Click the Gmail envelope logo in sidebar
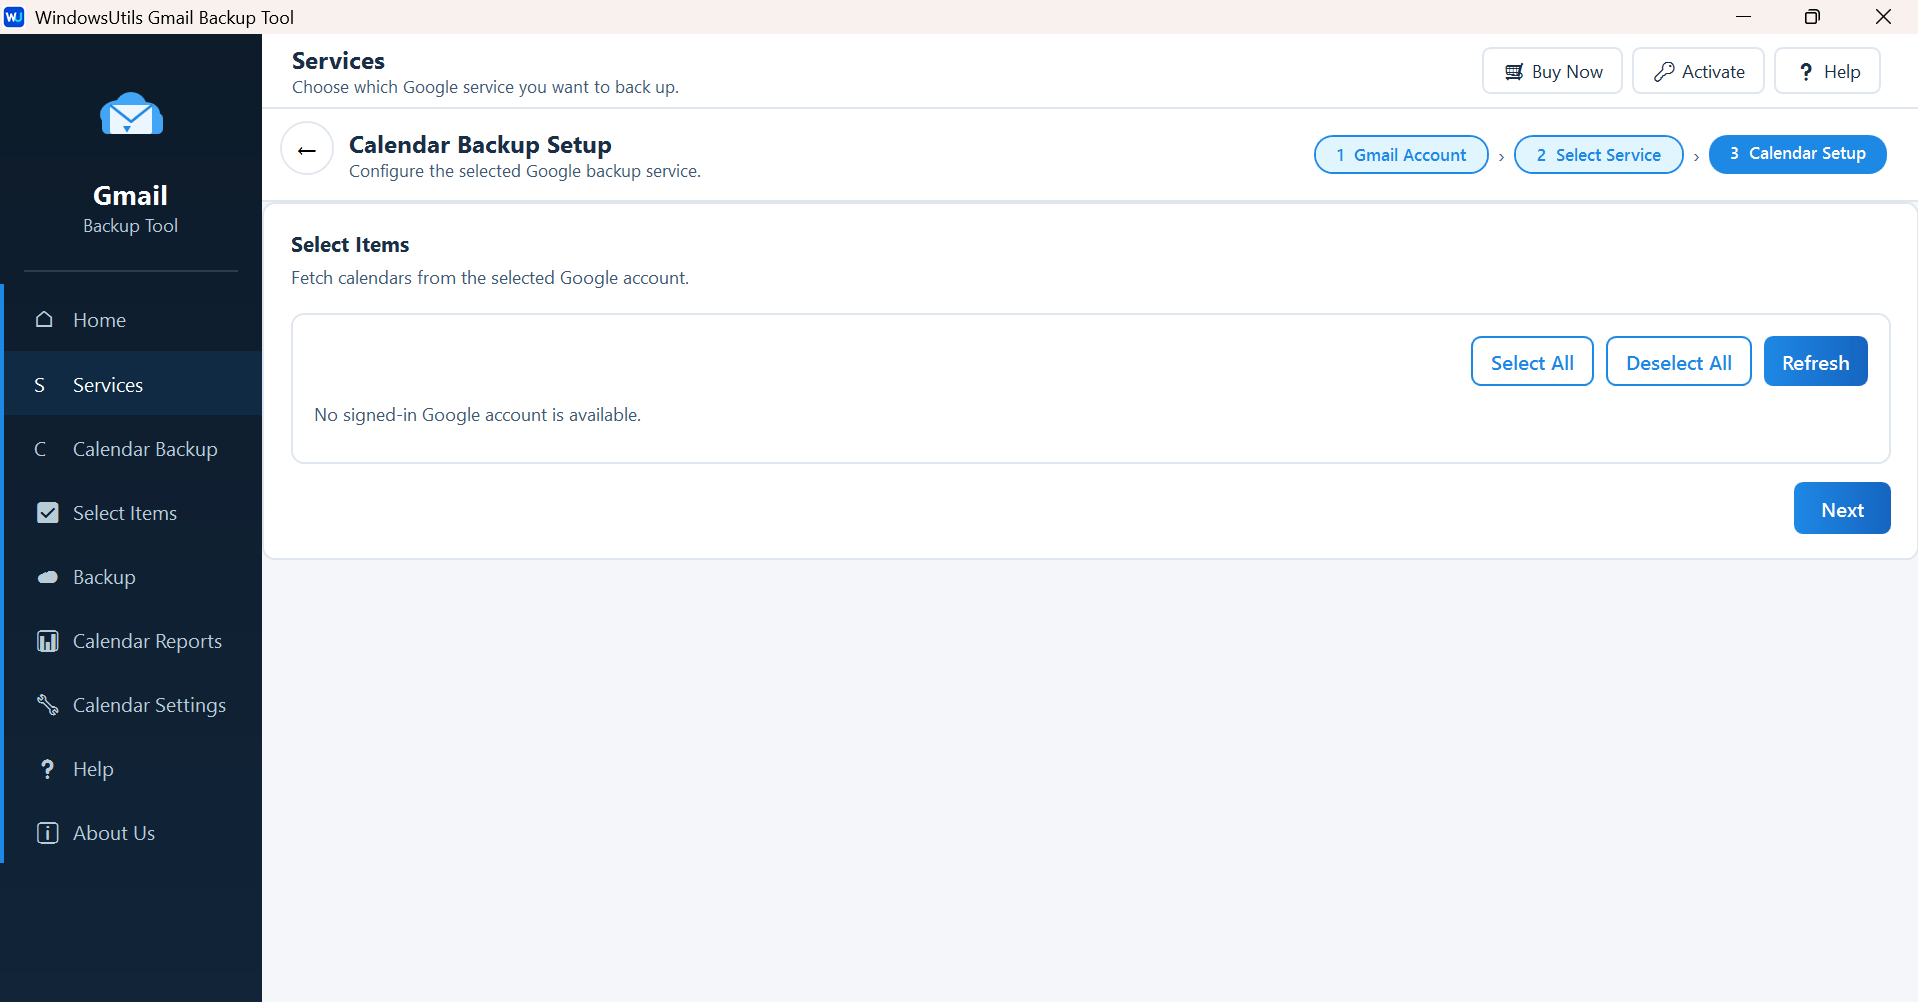 [131, 114]
